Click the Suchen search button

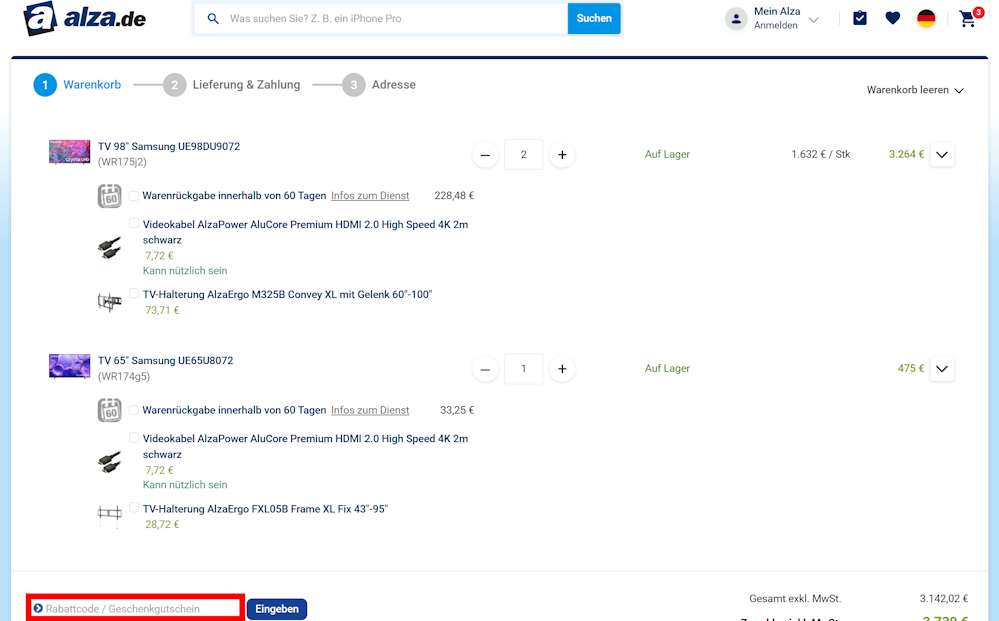point(594,18)
